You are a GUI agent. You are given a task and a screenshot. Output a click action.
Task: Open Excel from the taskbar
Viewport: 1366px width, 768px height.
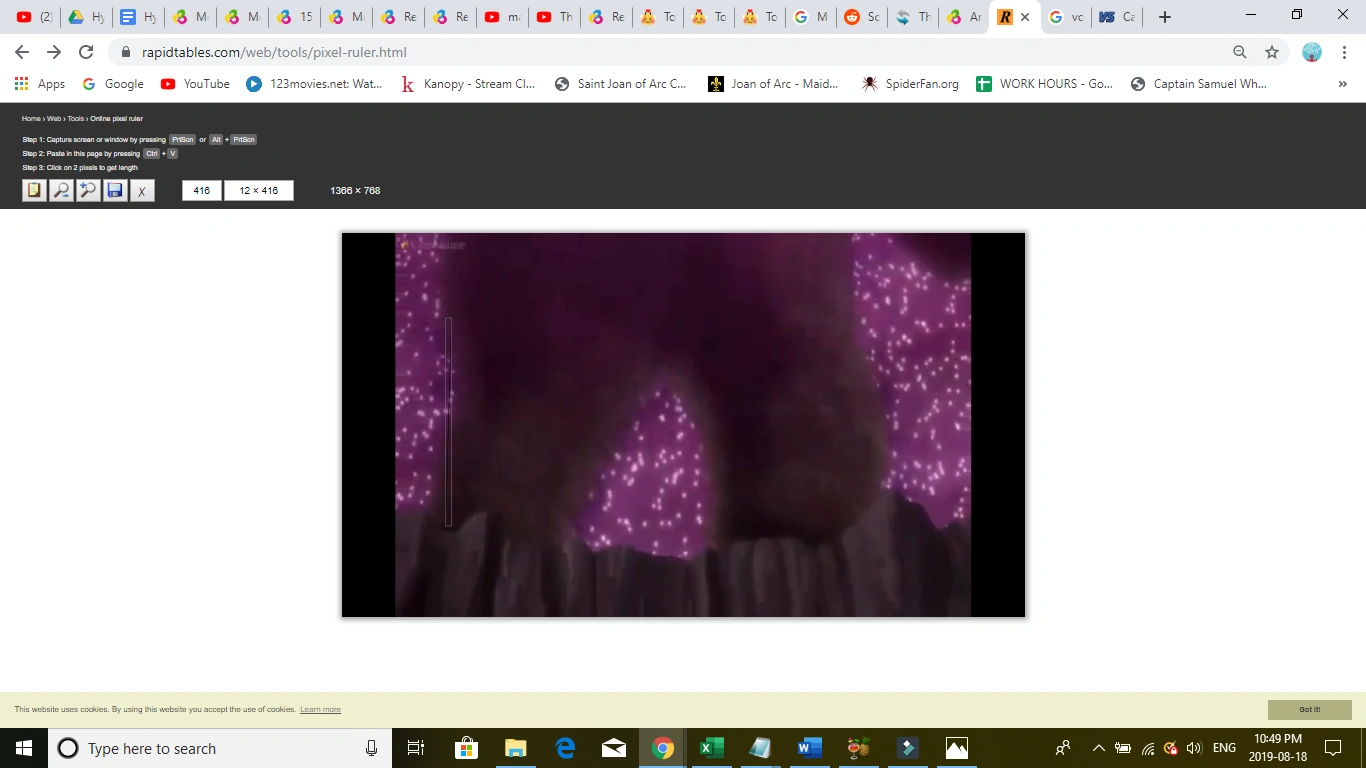click(x=711, y=748)
